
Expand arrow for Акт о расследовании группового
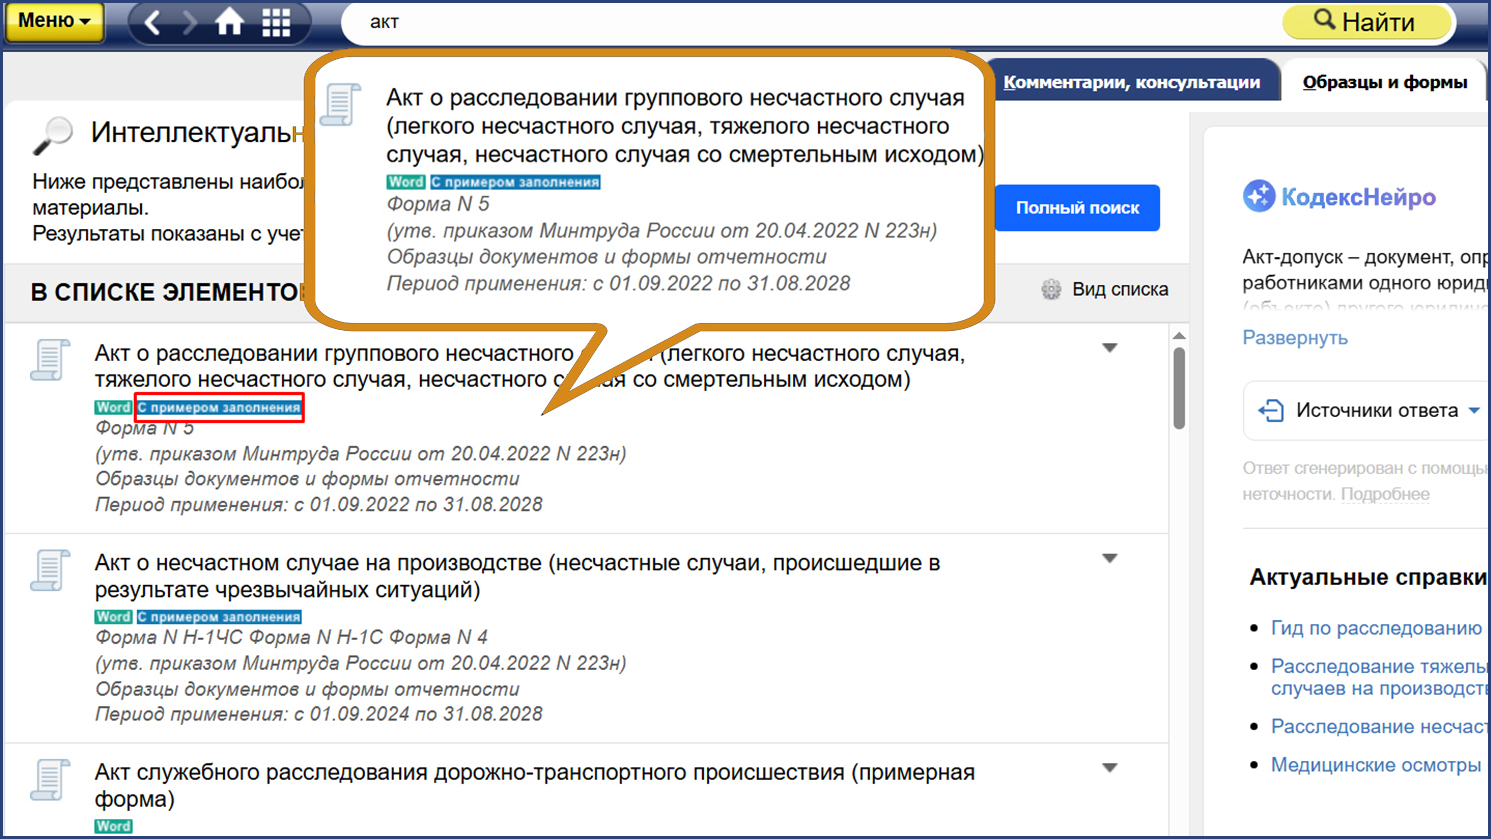coord(1110,348)
